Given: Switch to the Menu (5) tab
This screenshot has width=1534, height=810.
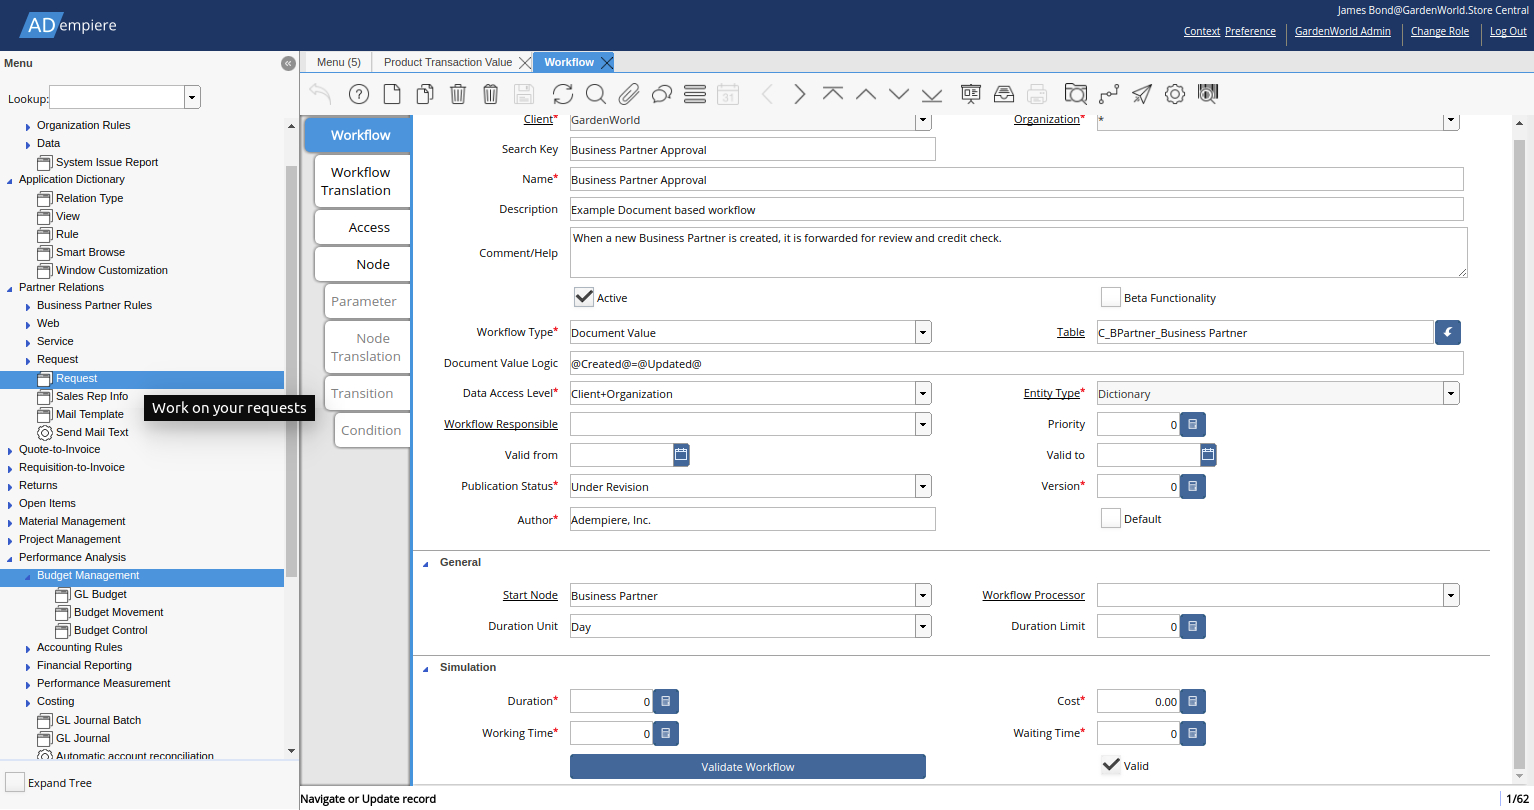Looking at the screenshot, I should [339, 62].
